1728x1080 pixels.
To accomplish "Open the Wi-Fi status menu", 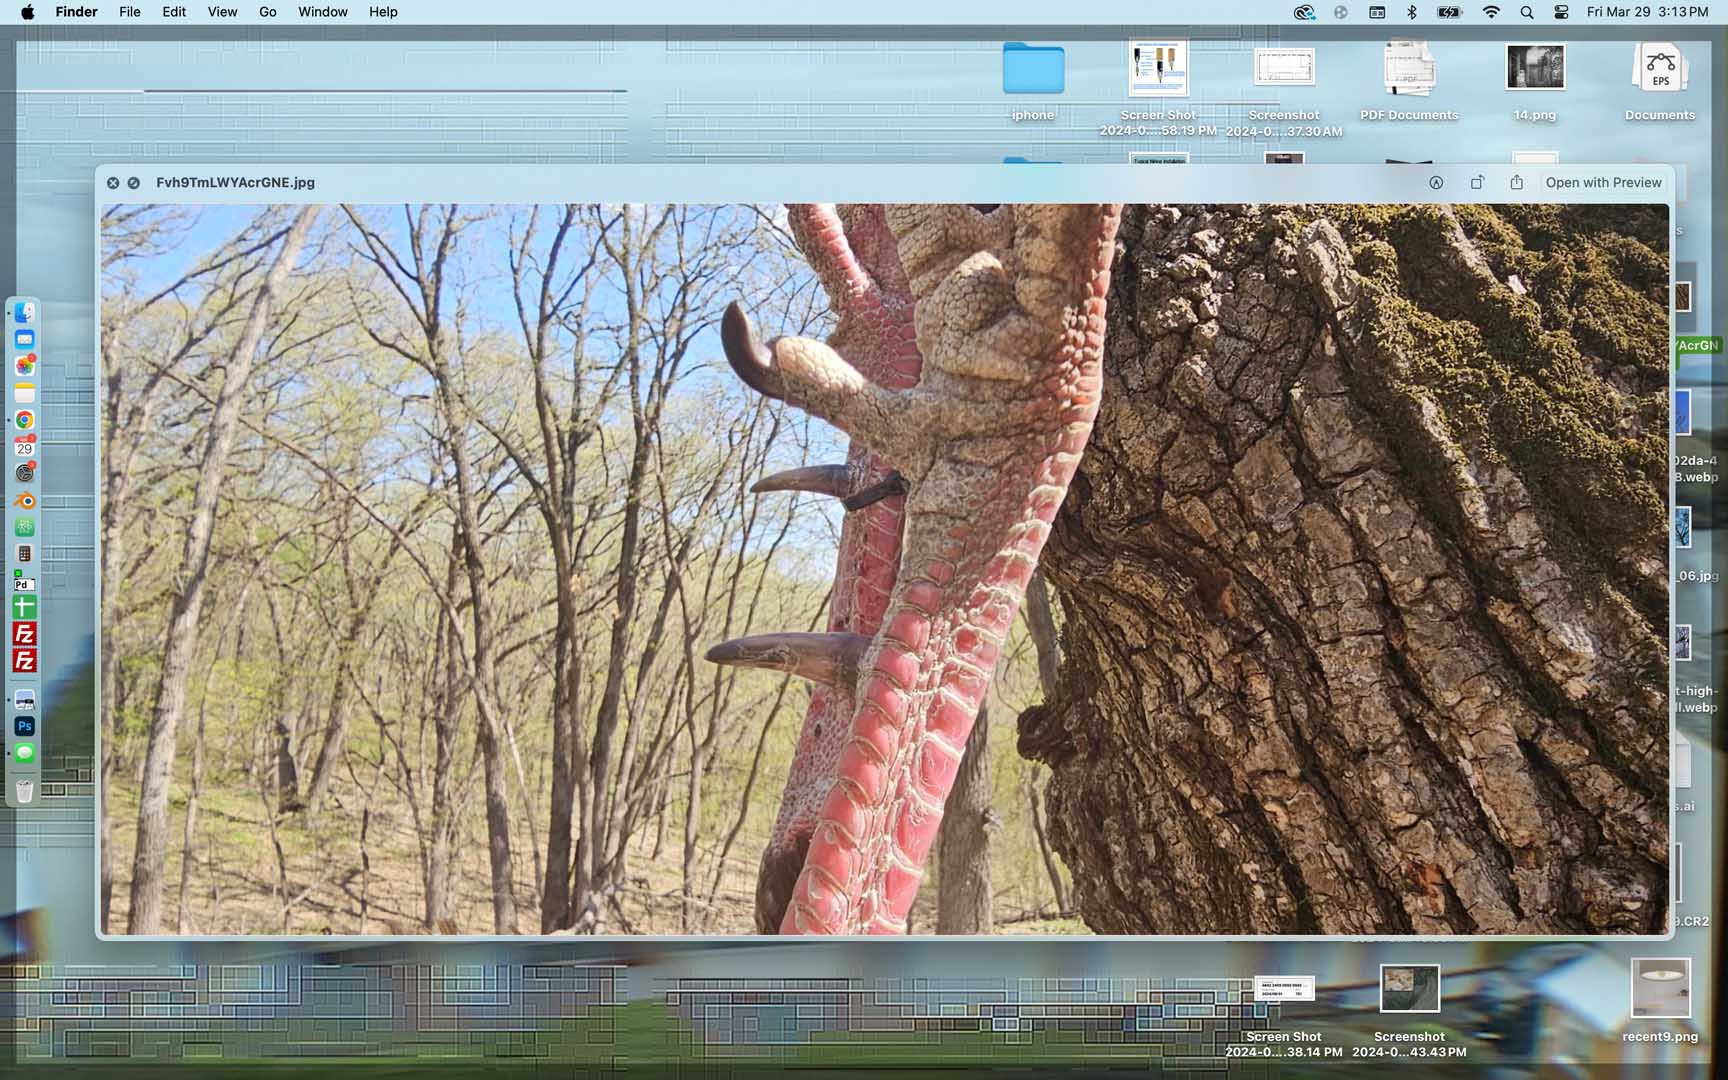I will point(1491,12).
